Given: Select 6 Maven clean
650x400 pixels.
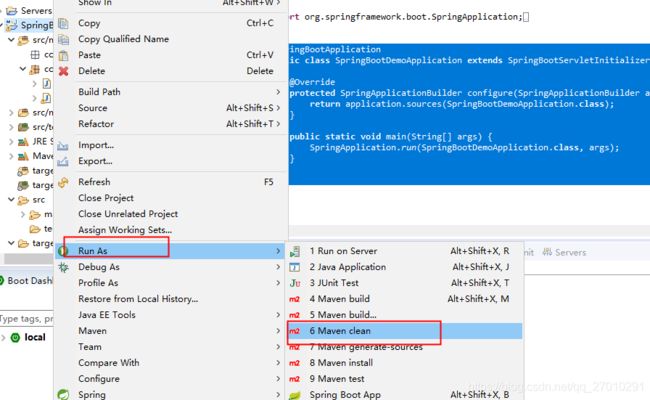Looking at the screenshot, I should click(405, 331).
